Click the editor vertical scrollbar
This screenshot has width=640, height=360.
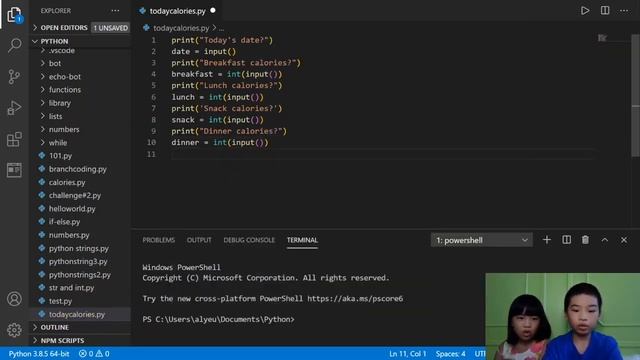click(x=636, y=95)
